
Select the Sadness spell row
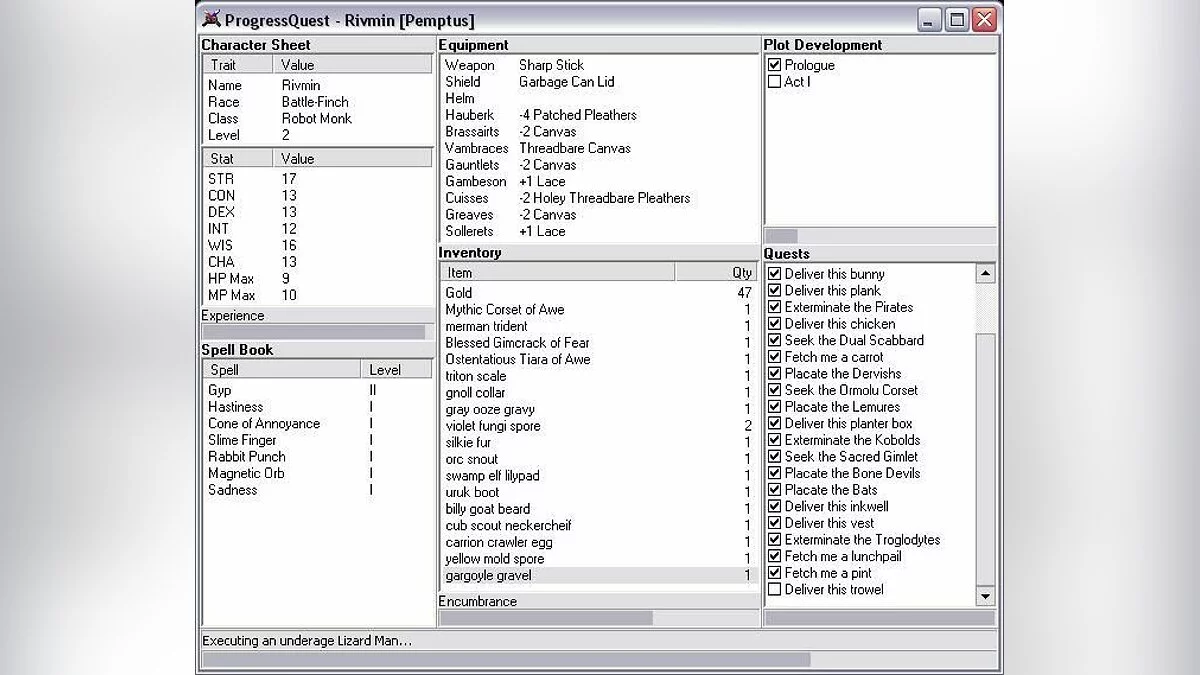tap(318, 490)
